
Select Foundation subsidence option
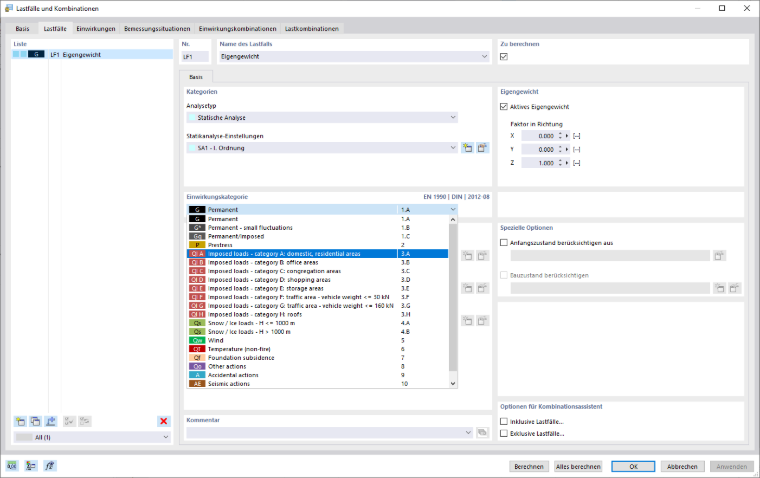(317, 358)
